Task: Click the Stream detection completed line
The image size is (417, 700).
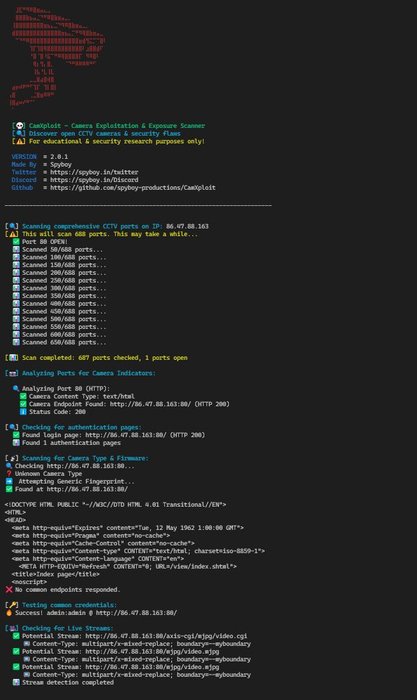Action: (68, 683)
